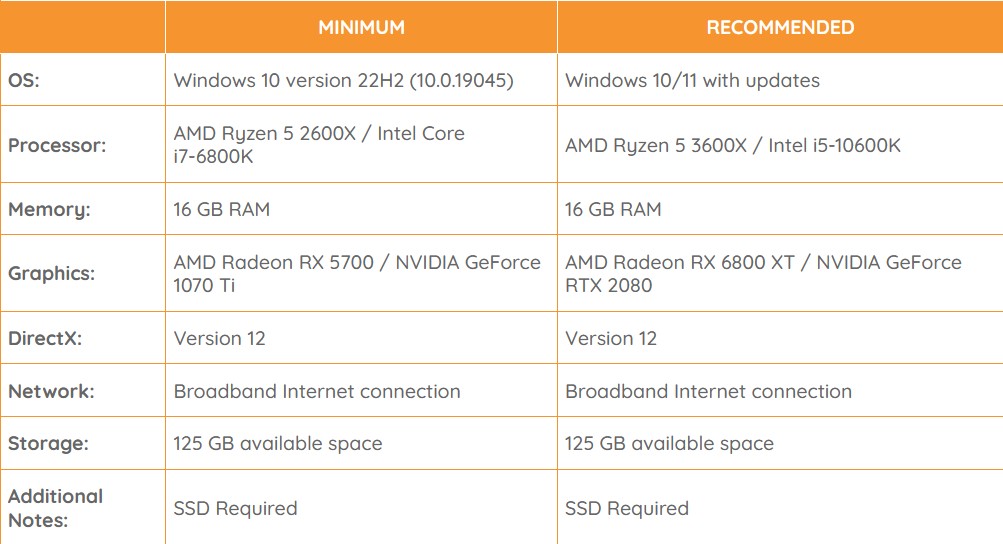Screen dimensions: 1003x544
Task: Click the MINIMUM column header
Action: (361, 27)
